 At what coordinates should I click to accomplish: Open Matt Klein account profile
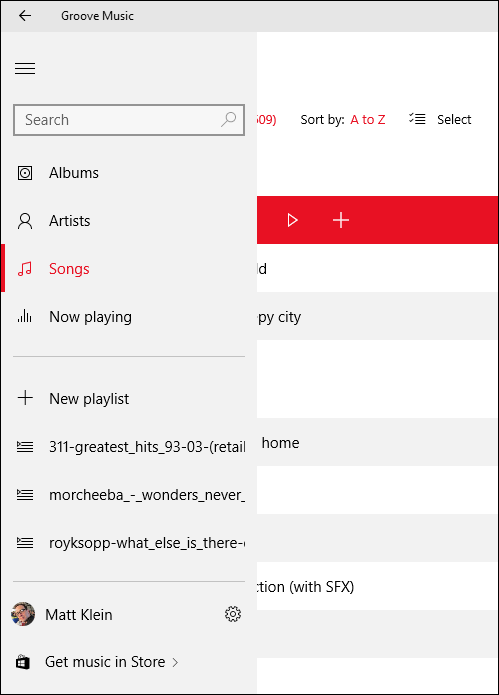tap(78, 615)
